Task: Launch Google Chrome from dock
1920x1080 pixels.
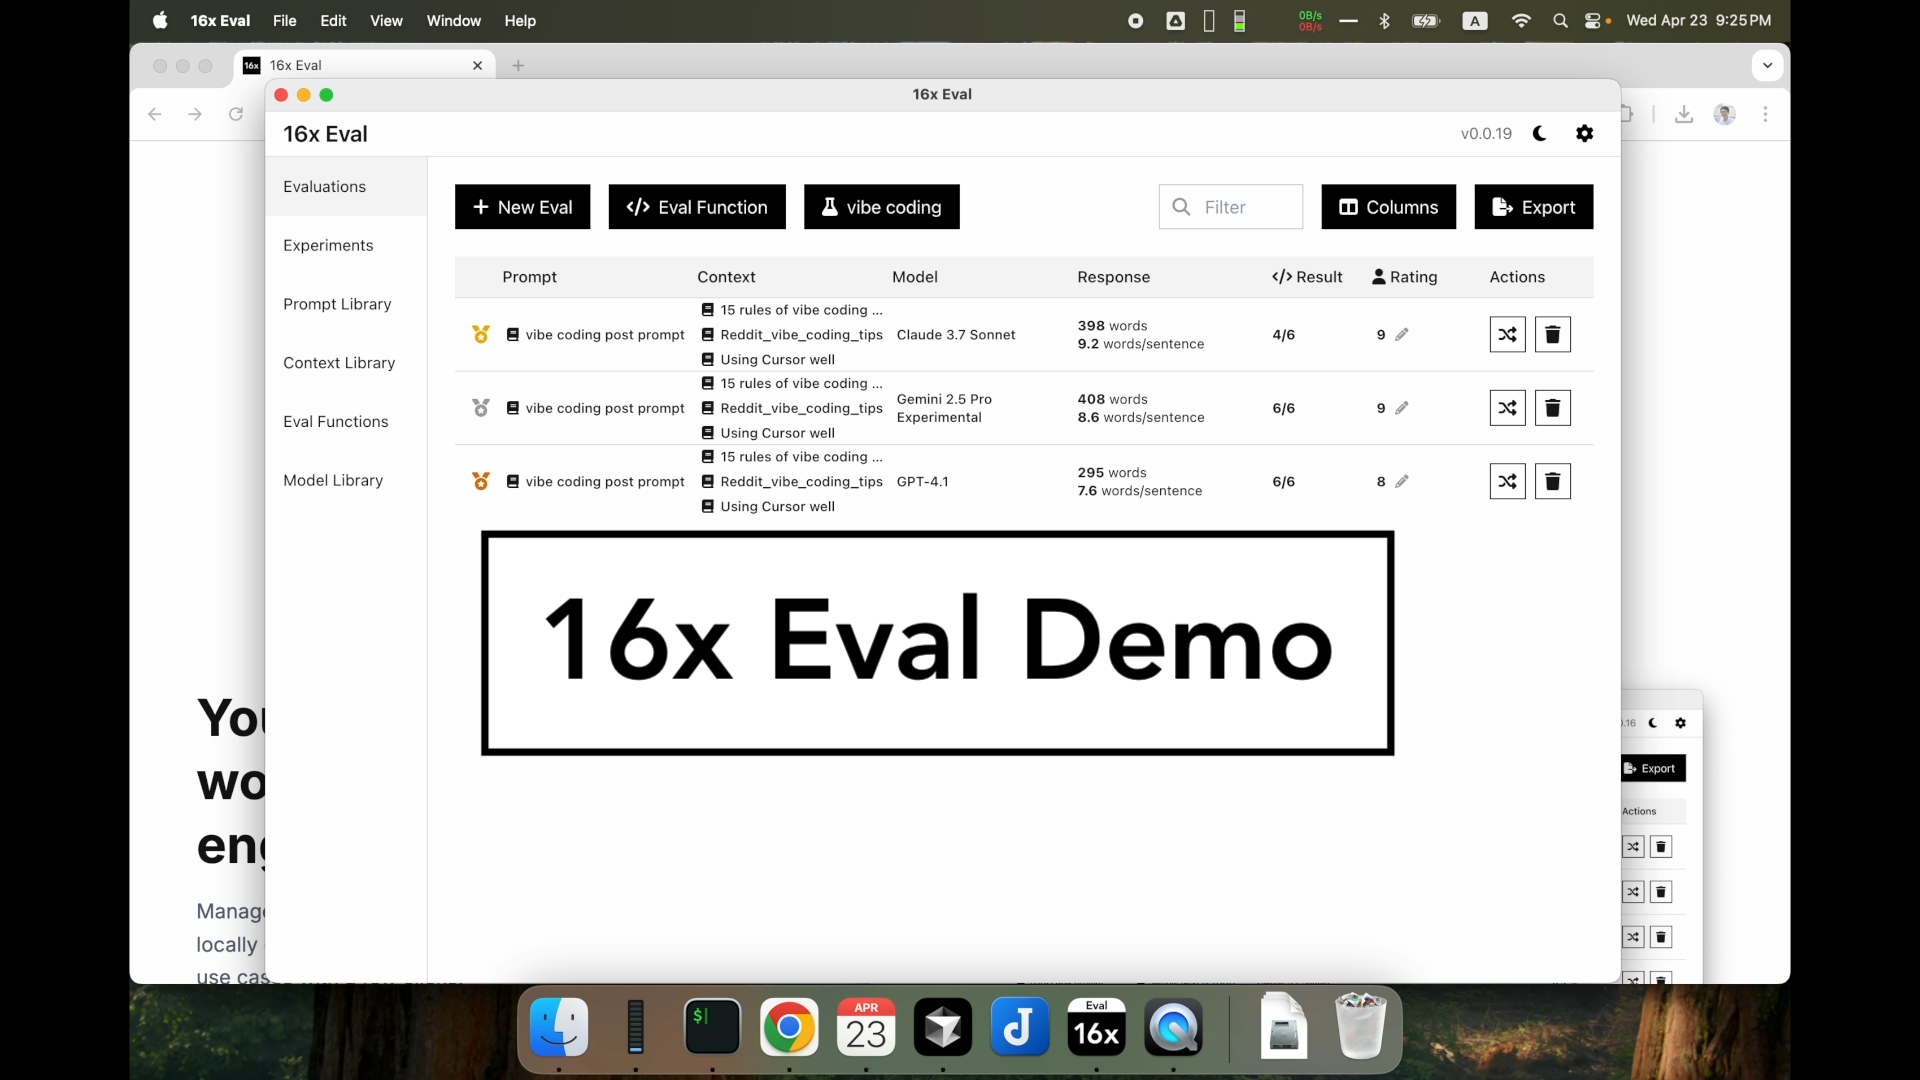Action: coord(789,1027)
